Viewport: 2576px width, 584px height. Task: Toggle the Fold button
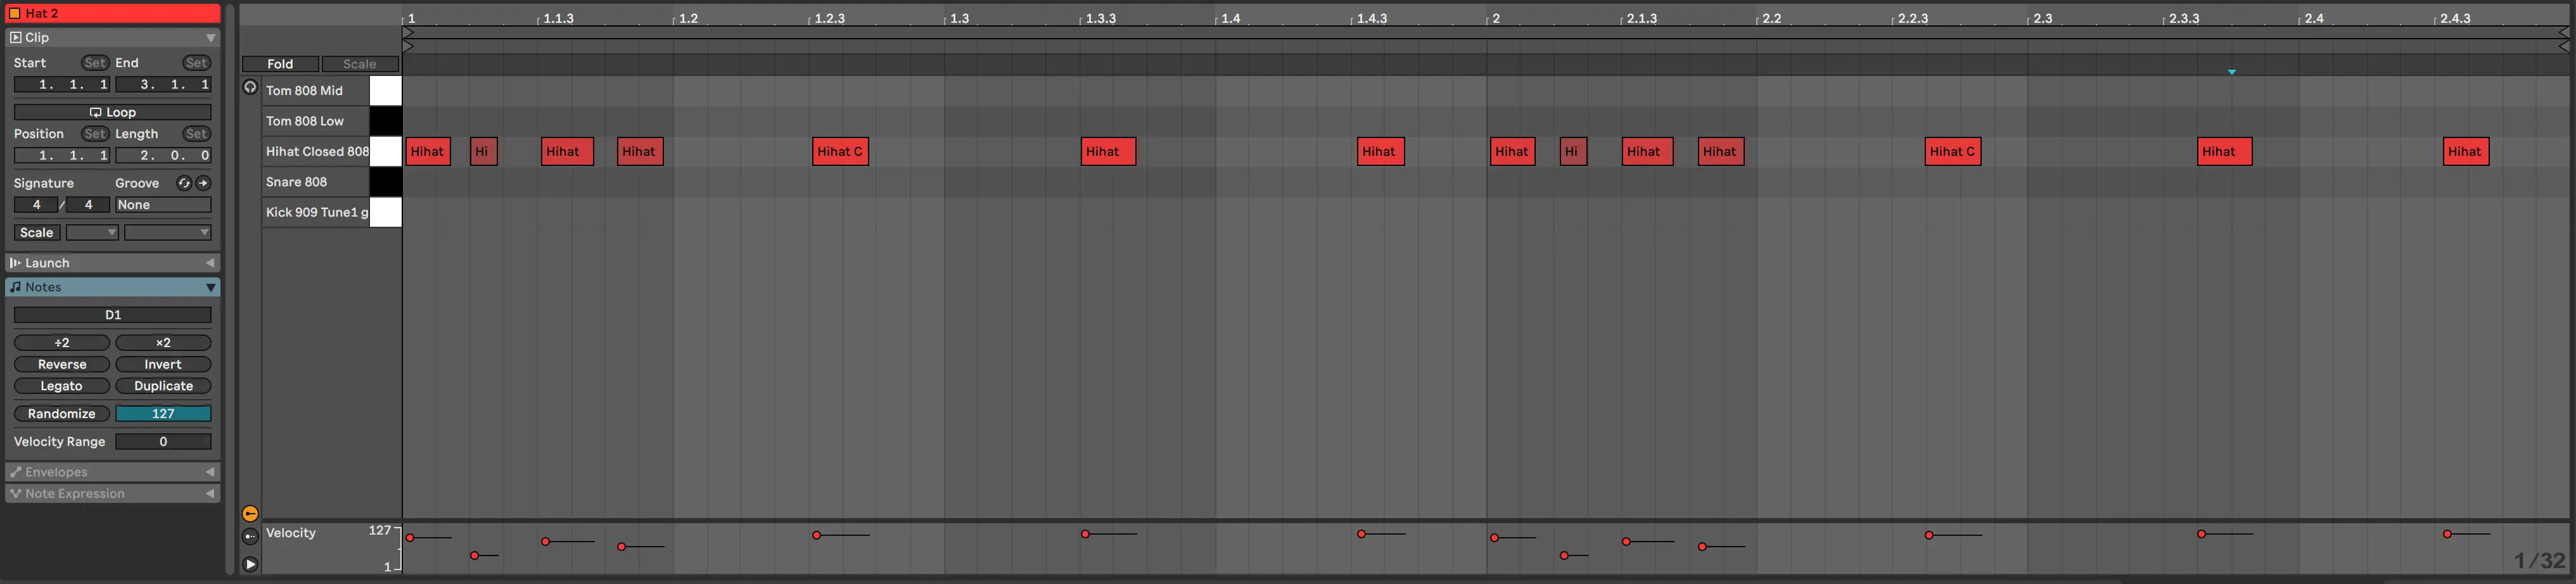tap(280, 64)
